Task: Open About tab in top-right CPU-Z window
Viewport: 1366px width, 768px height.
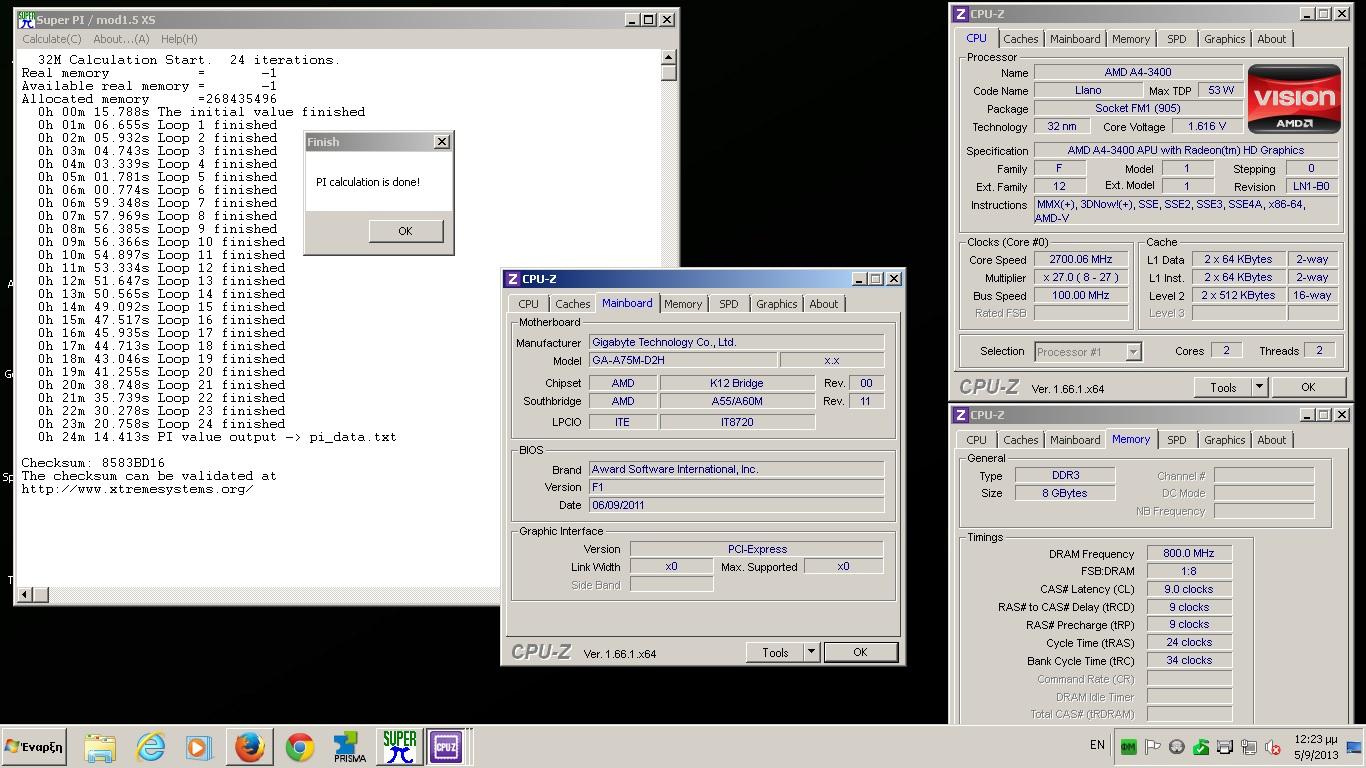Action: coord(1272,39)
